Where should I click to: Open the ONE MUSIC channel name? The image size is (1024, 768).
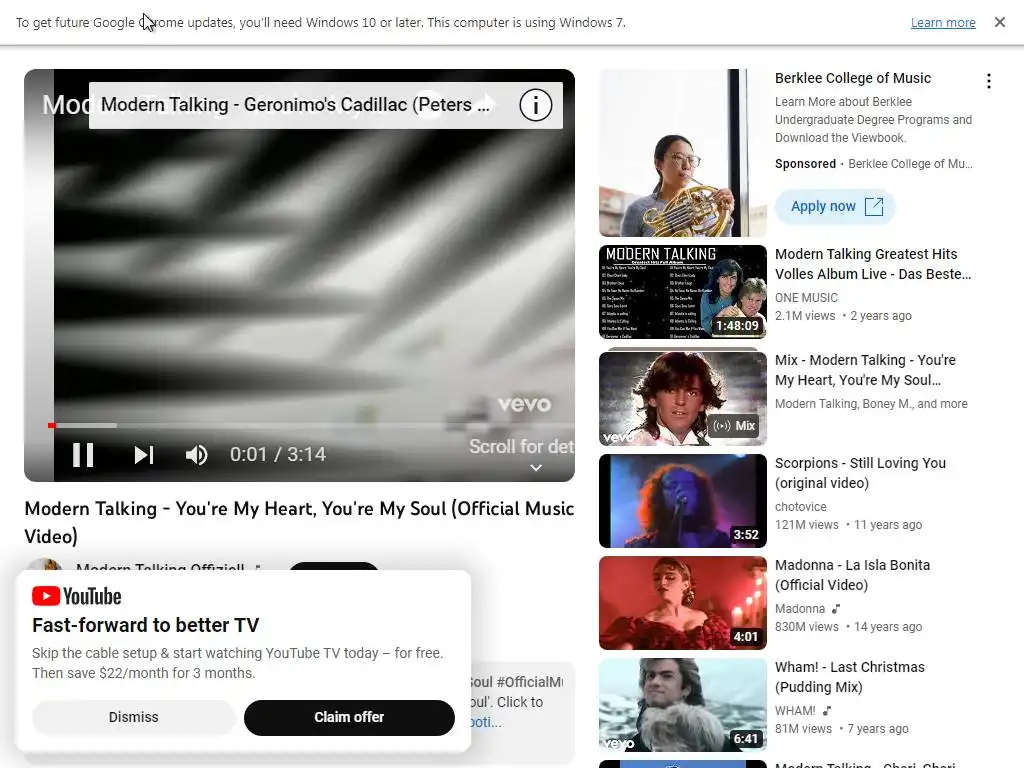click(x=806, y=298)
